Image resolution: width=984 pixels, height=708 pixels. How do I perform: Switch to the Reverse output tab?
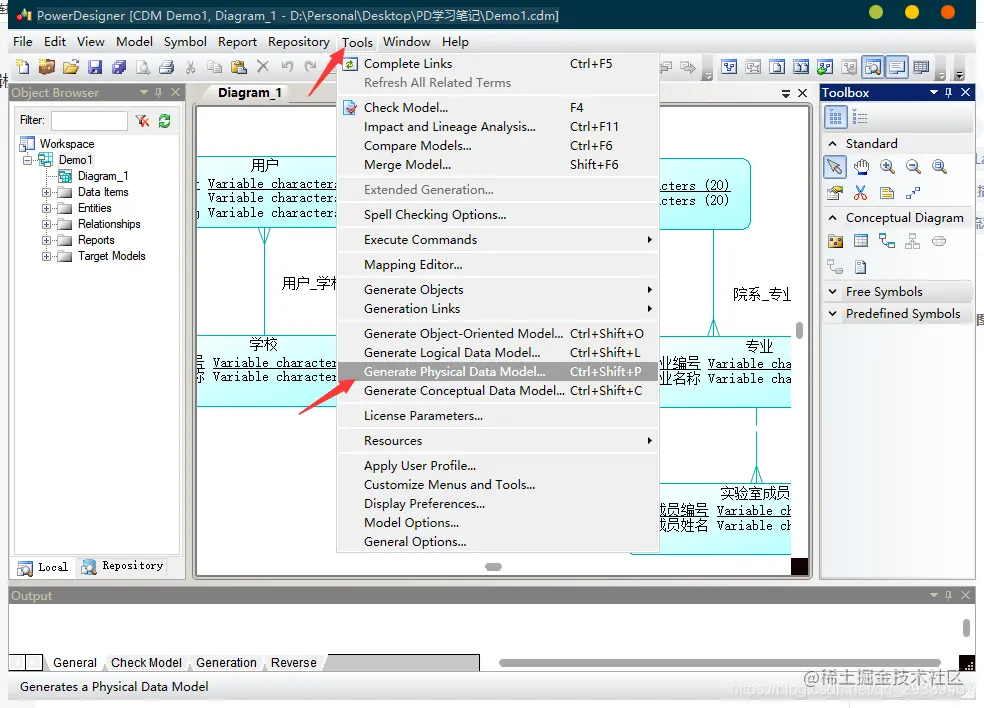coord(293,663)
